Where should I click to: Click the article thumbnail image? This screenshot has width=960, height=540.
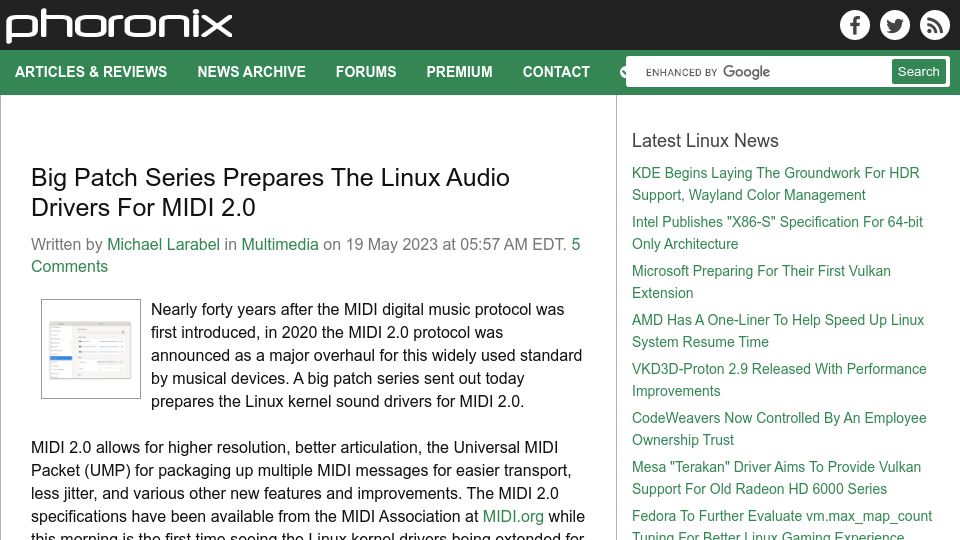coord(91,349)
